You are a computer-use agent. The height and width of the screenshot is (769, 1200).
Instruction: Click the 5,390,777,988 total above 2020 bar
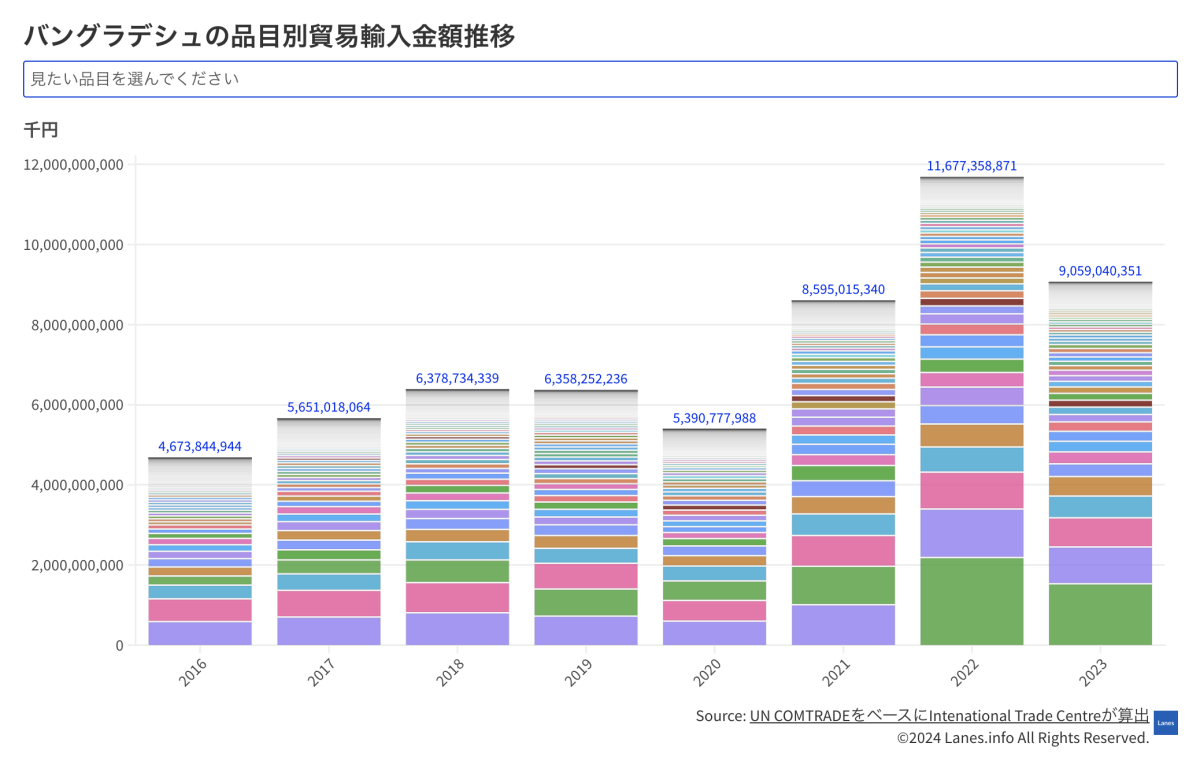click(714, 418)
